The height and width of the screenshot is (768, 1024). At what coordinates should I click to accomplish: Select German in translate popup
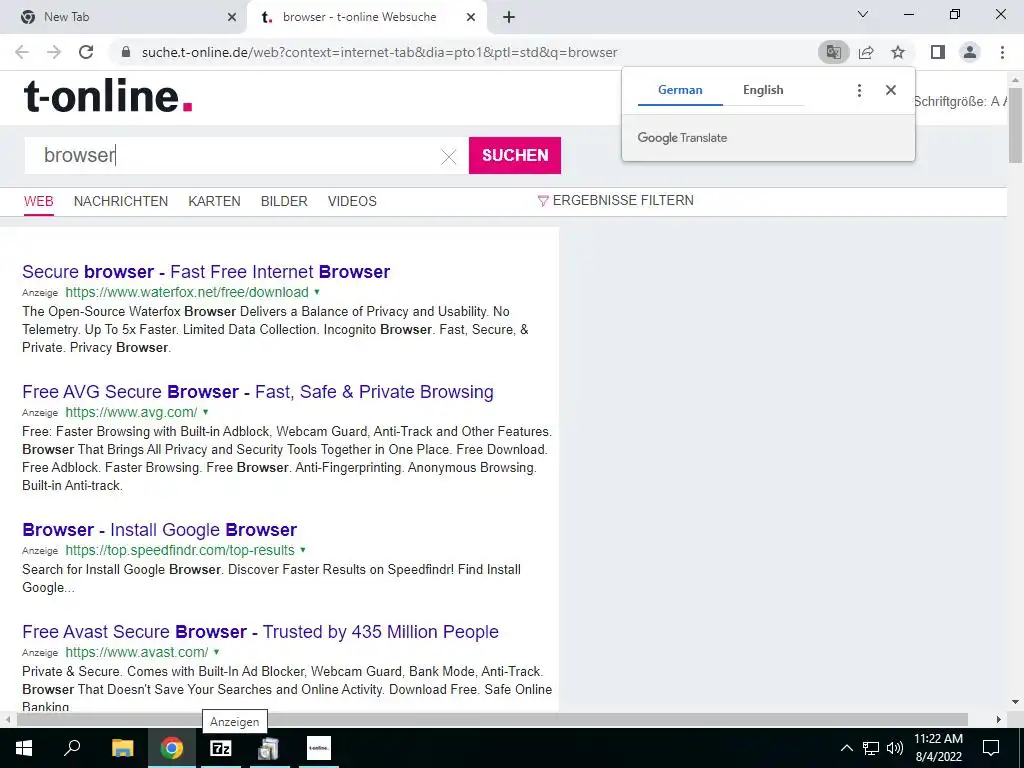pos(680,90)
